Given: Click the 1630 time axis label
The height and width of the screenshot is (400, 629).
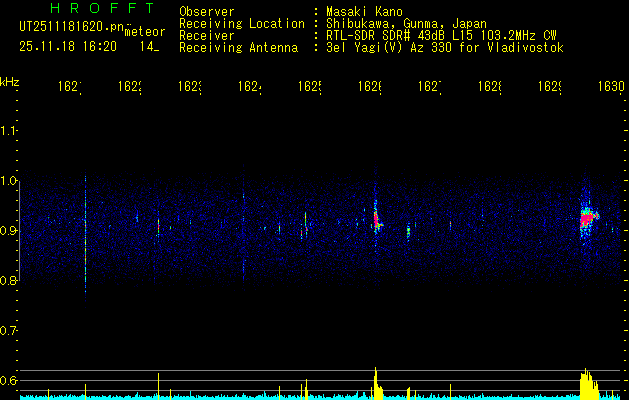Looking at the screenshot, I should 611,86.
